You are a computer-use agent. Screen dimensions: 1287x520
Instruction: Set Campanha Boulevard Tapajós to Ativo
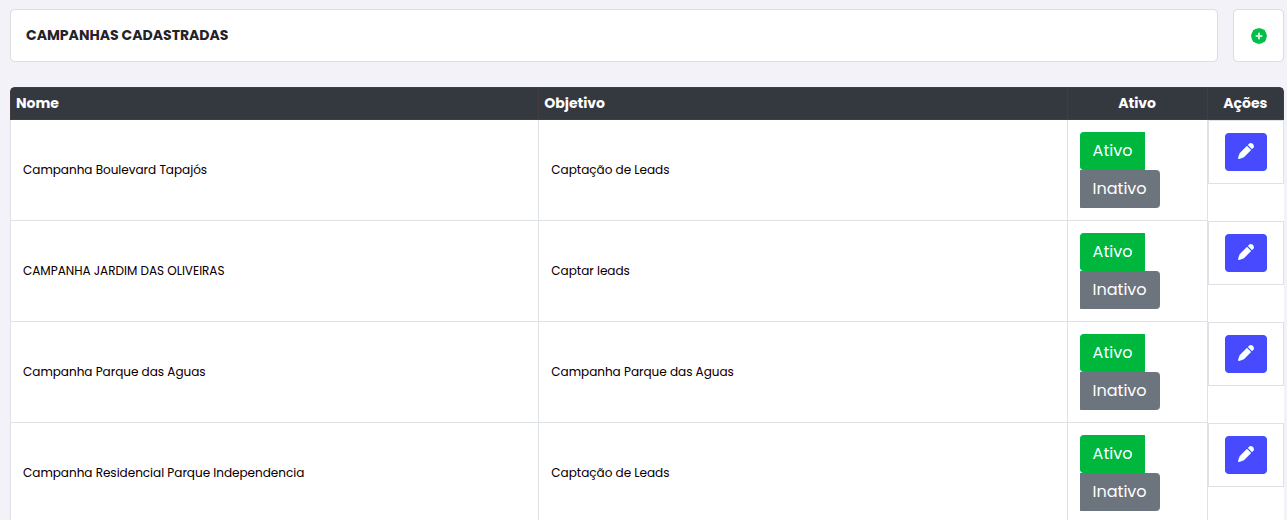pyautogui.click(x=1112, y=151)
